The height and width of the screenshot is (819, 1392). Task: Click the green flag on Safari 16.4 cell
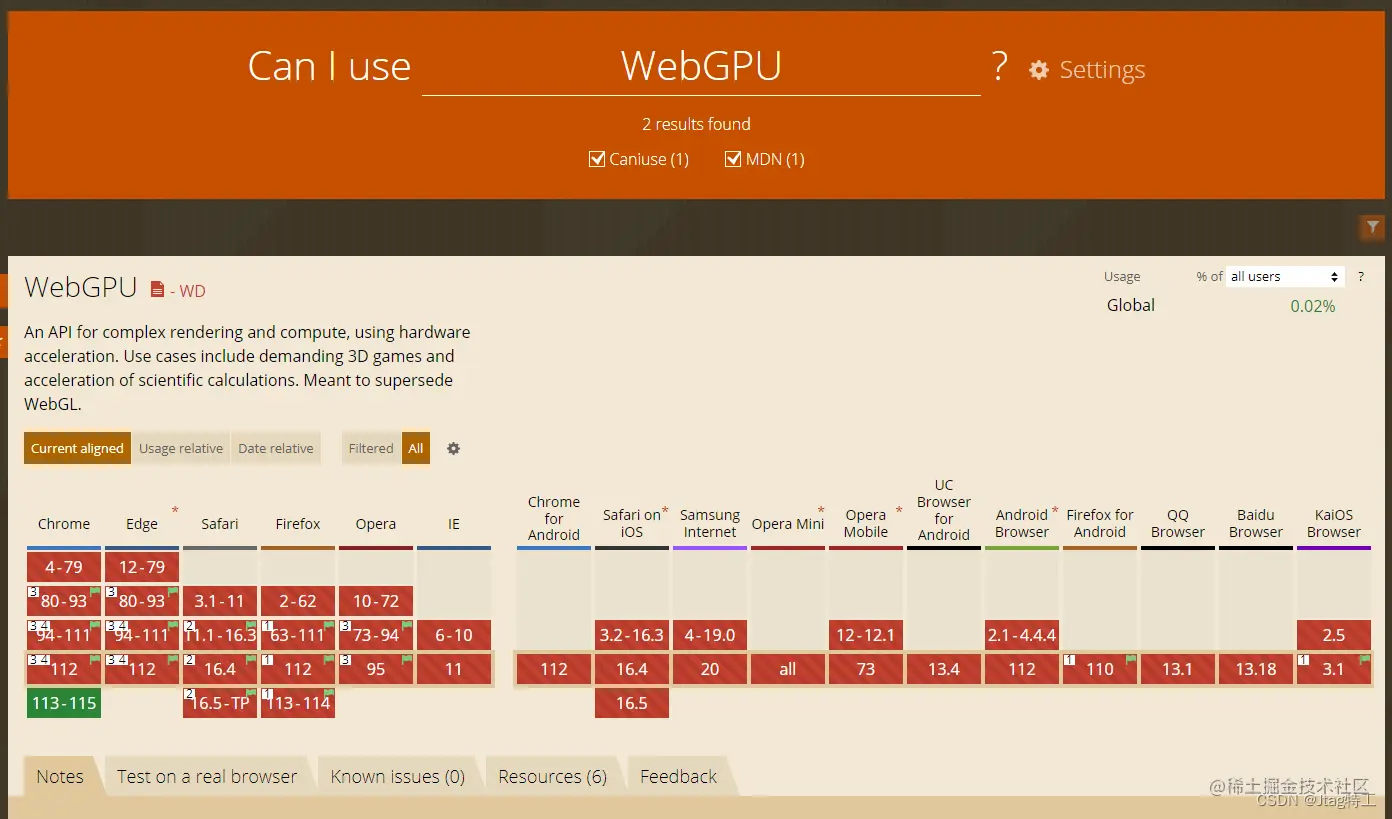[252, 659]
